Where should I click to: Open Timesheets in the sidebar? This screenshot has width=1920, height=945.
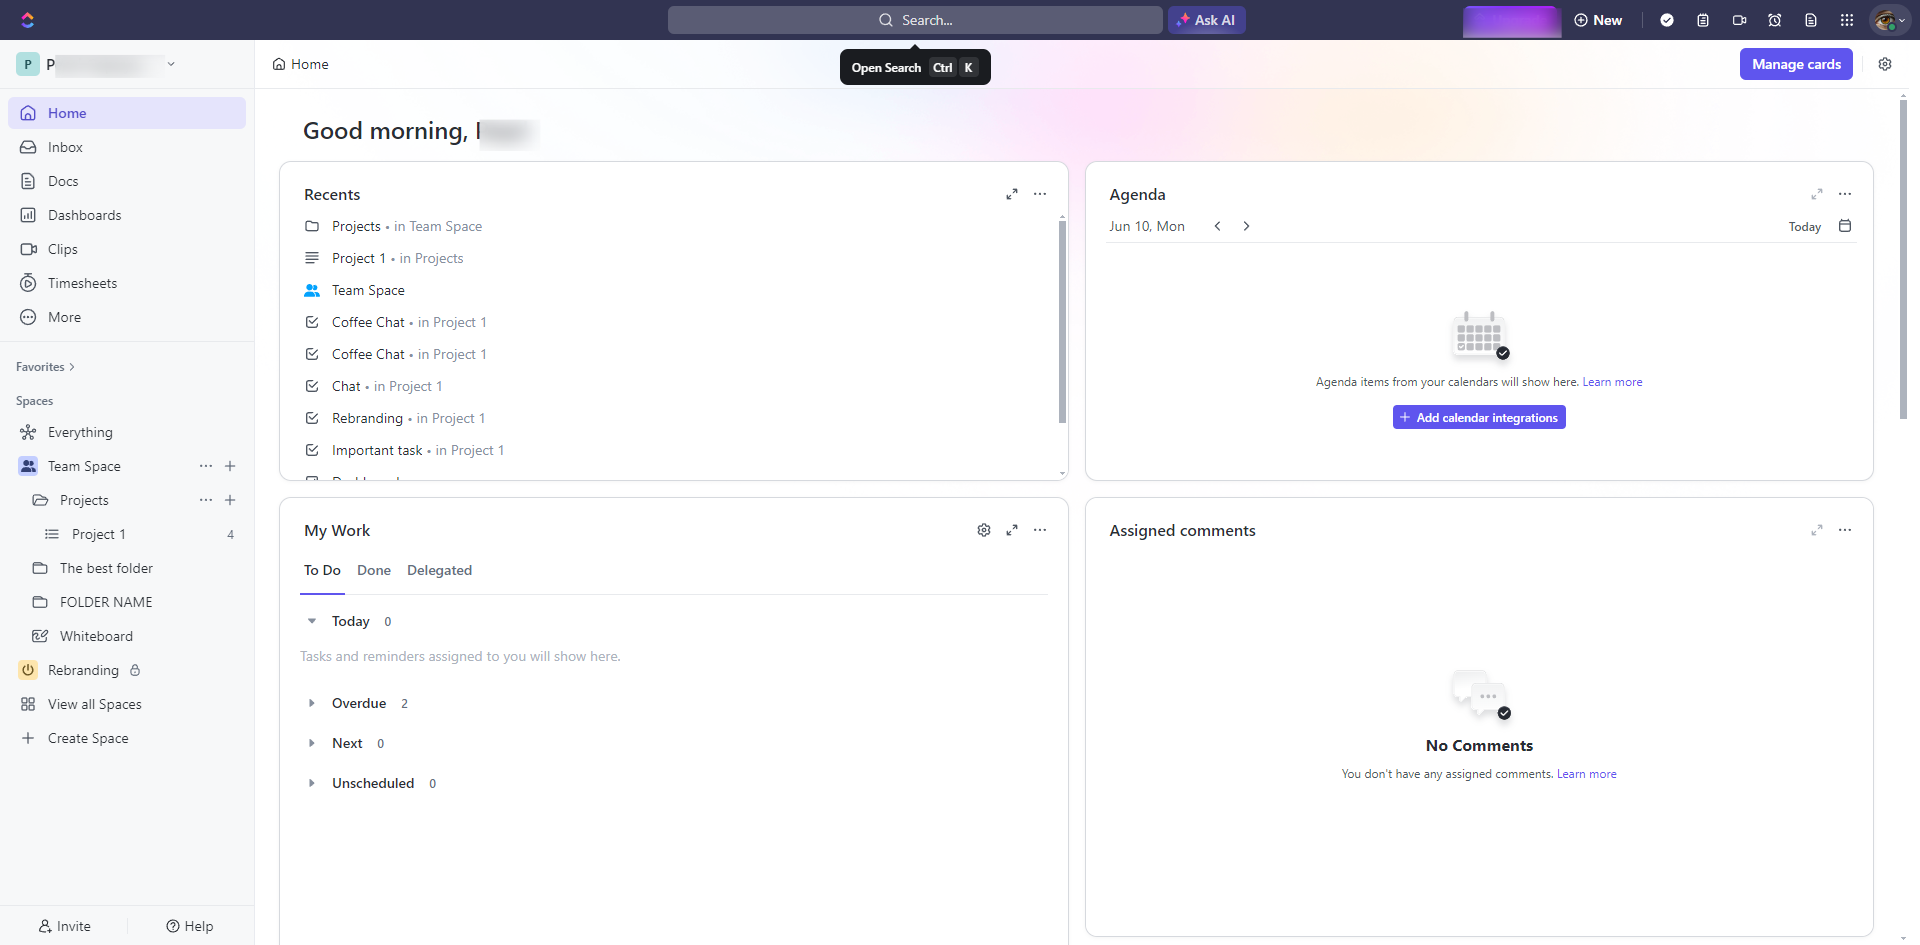(127, 283)
